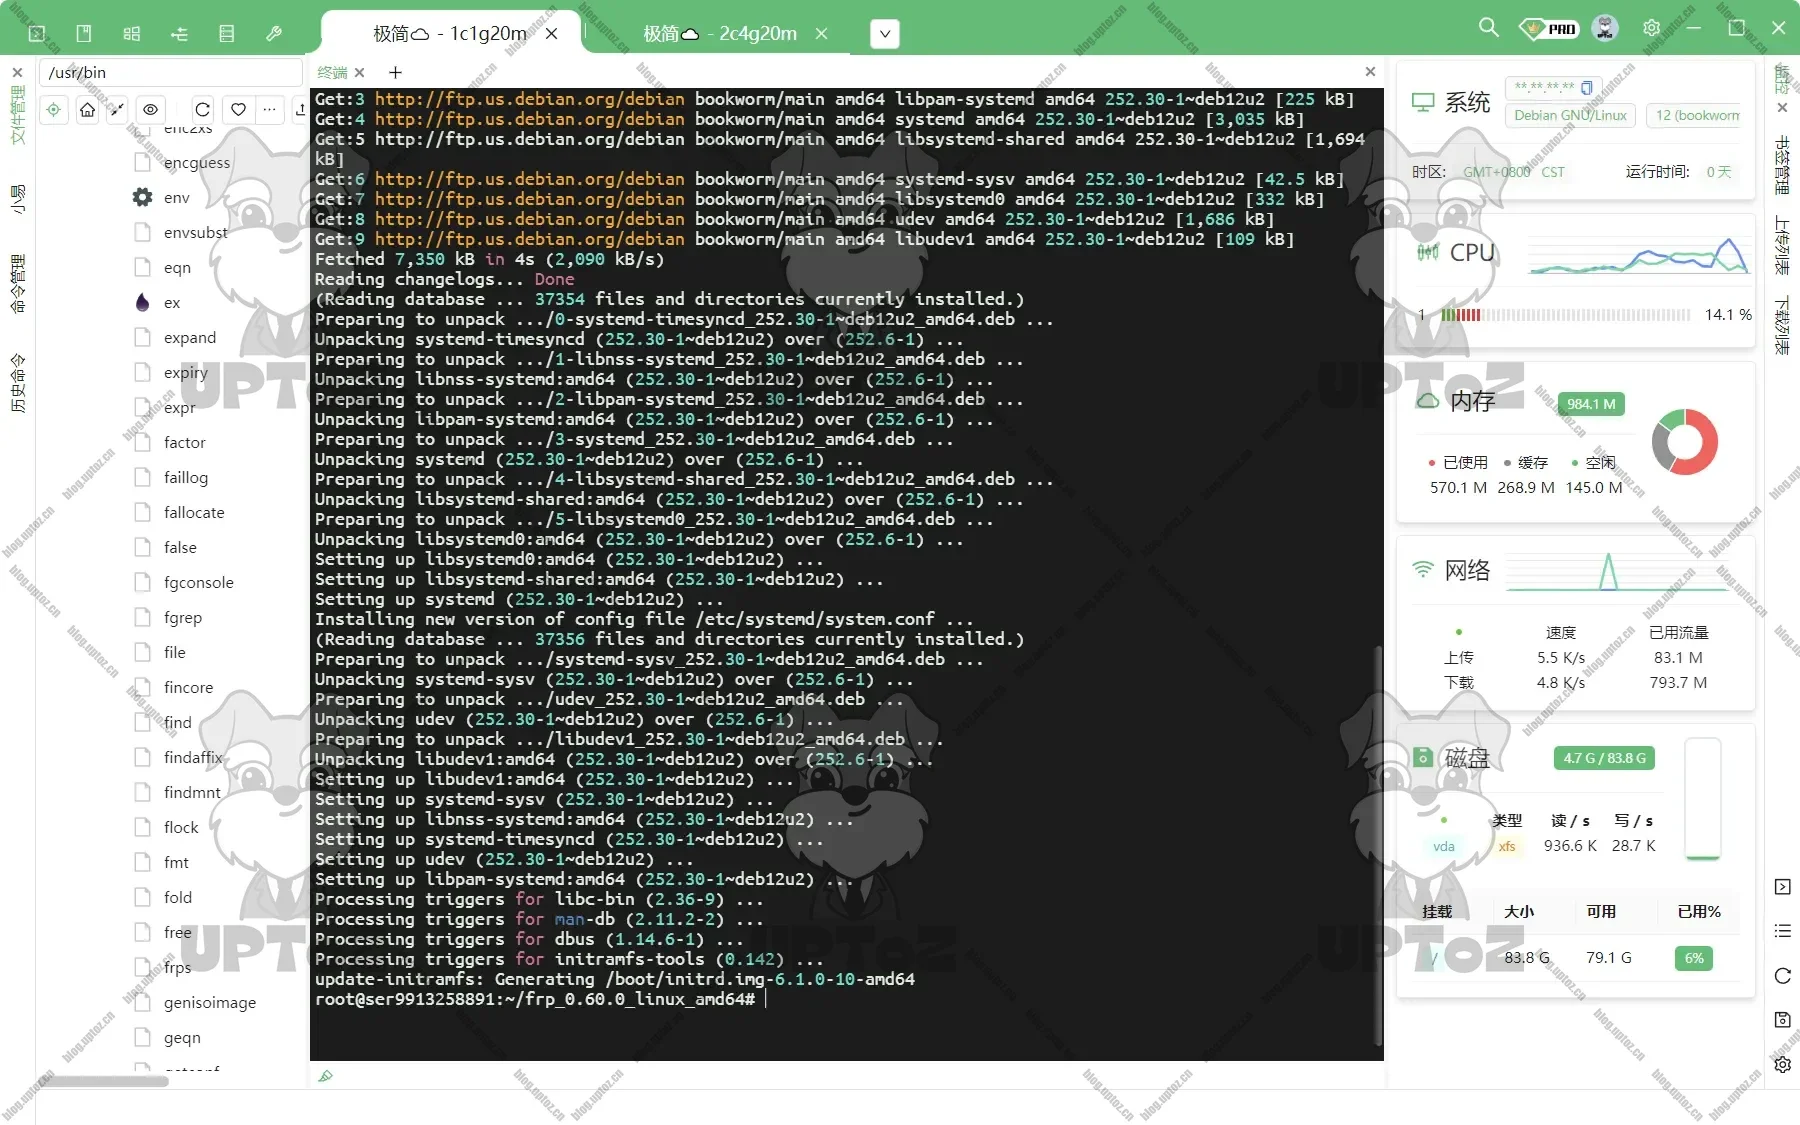Open the tab list dropdown arrow
Screen dimensions: 1800x1125
pyautogui.click(x=884, y=34)
